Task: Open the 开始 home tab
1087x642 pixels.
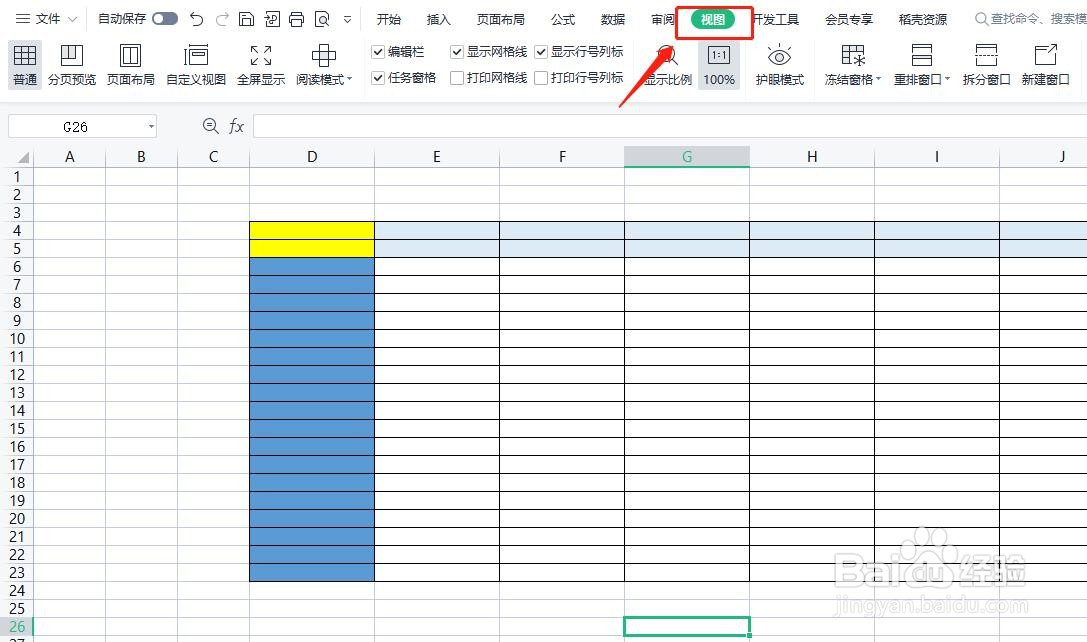Action: [388, 19]
